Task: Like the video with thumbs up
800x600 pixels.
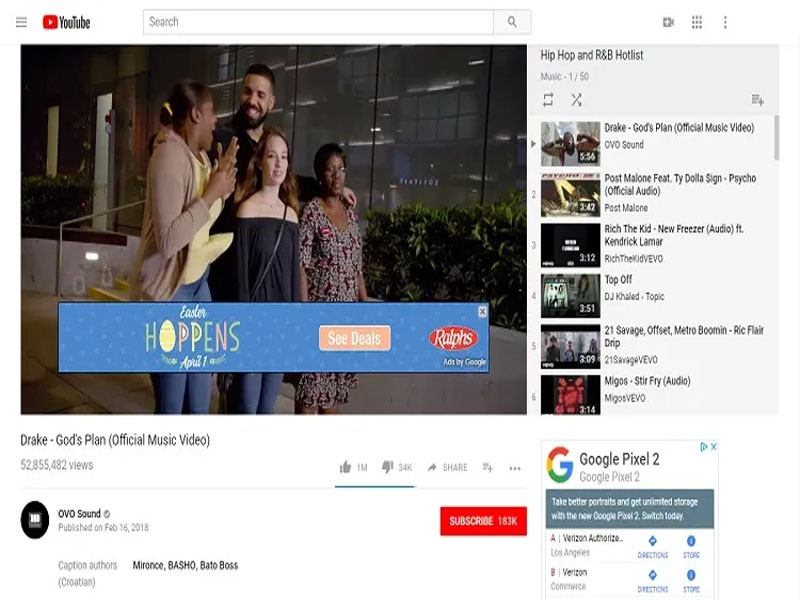Action: coord(346,467)
